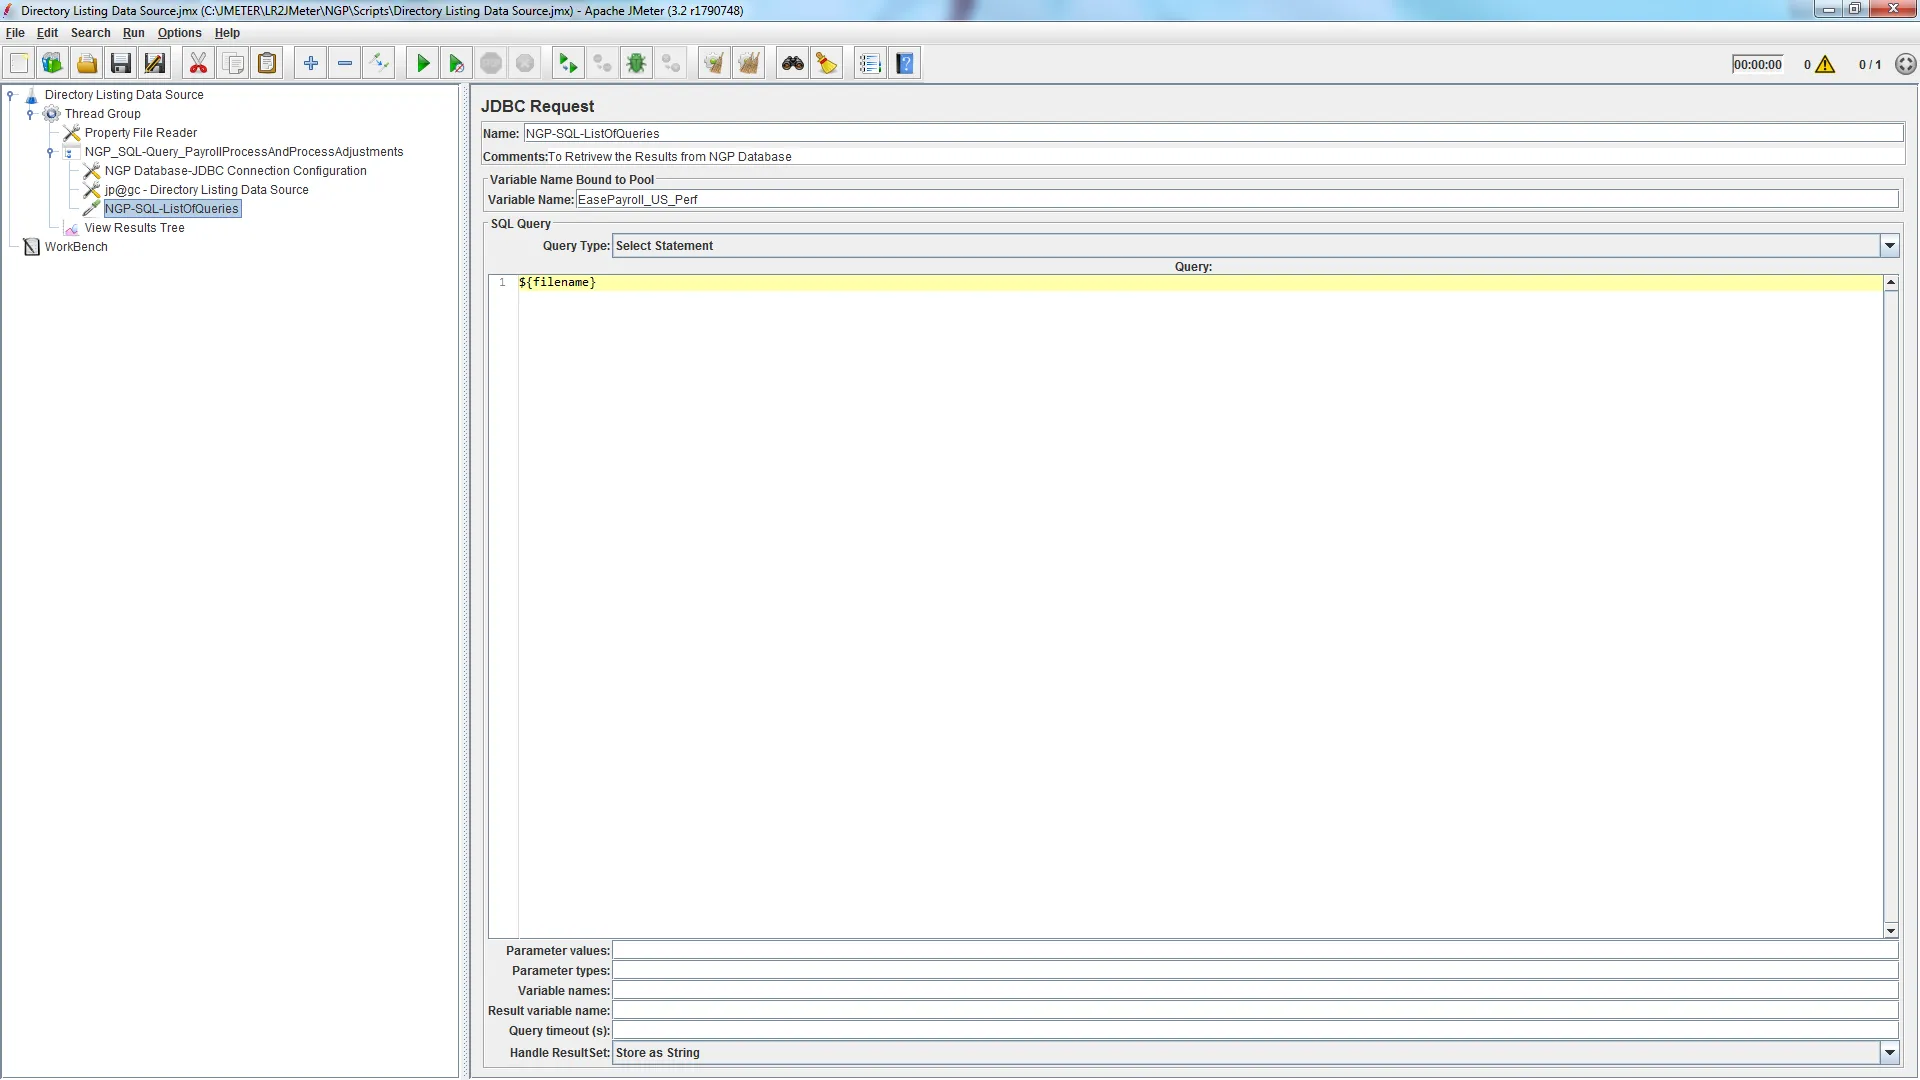
Task: Open Search with binoculars icon
Action: [793, 64]
